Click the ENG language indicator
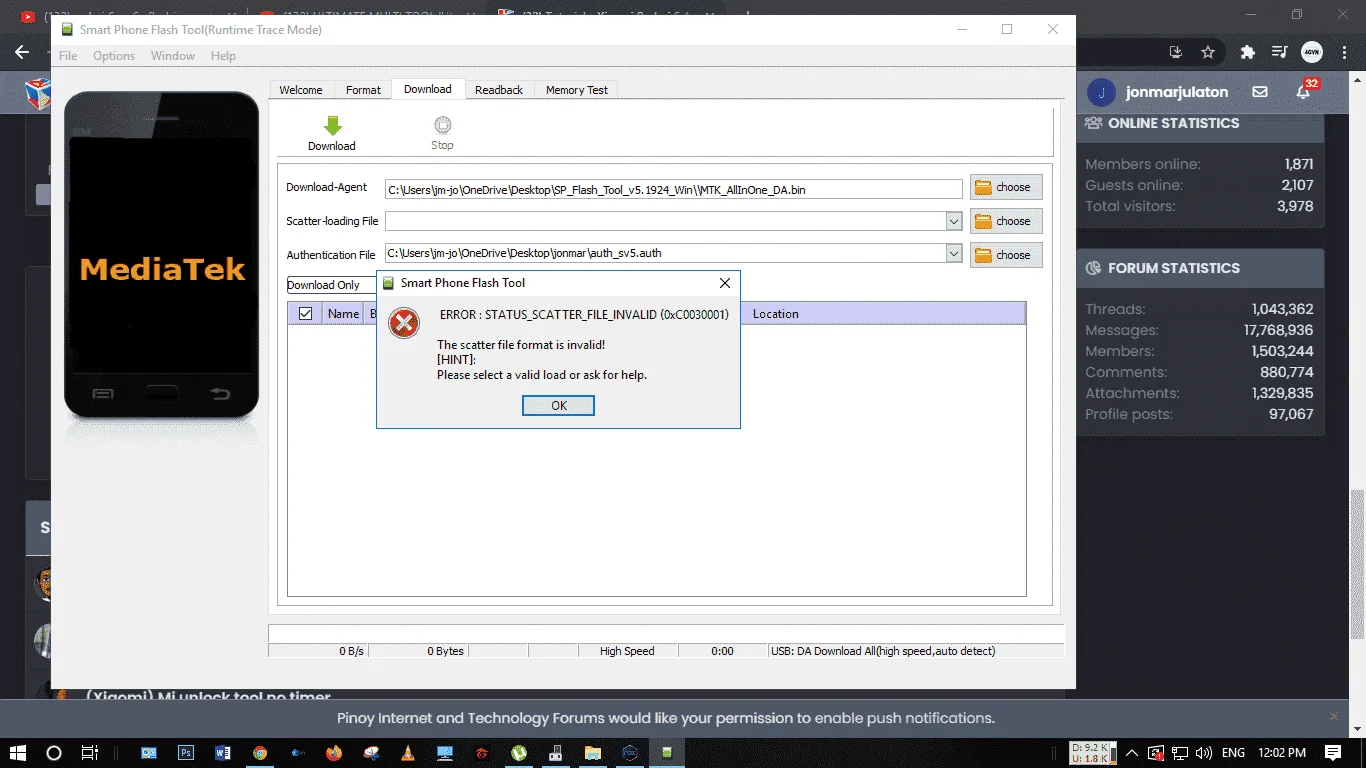The width and height of the screenshot is (1366, 768). click(x=1234, y=753)
